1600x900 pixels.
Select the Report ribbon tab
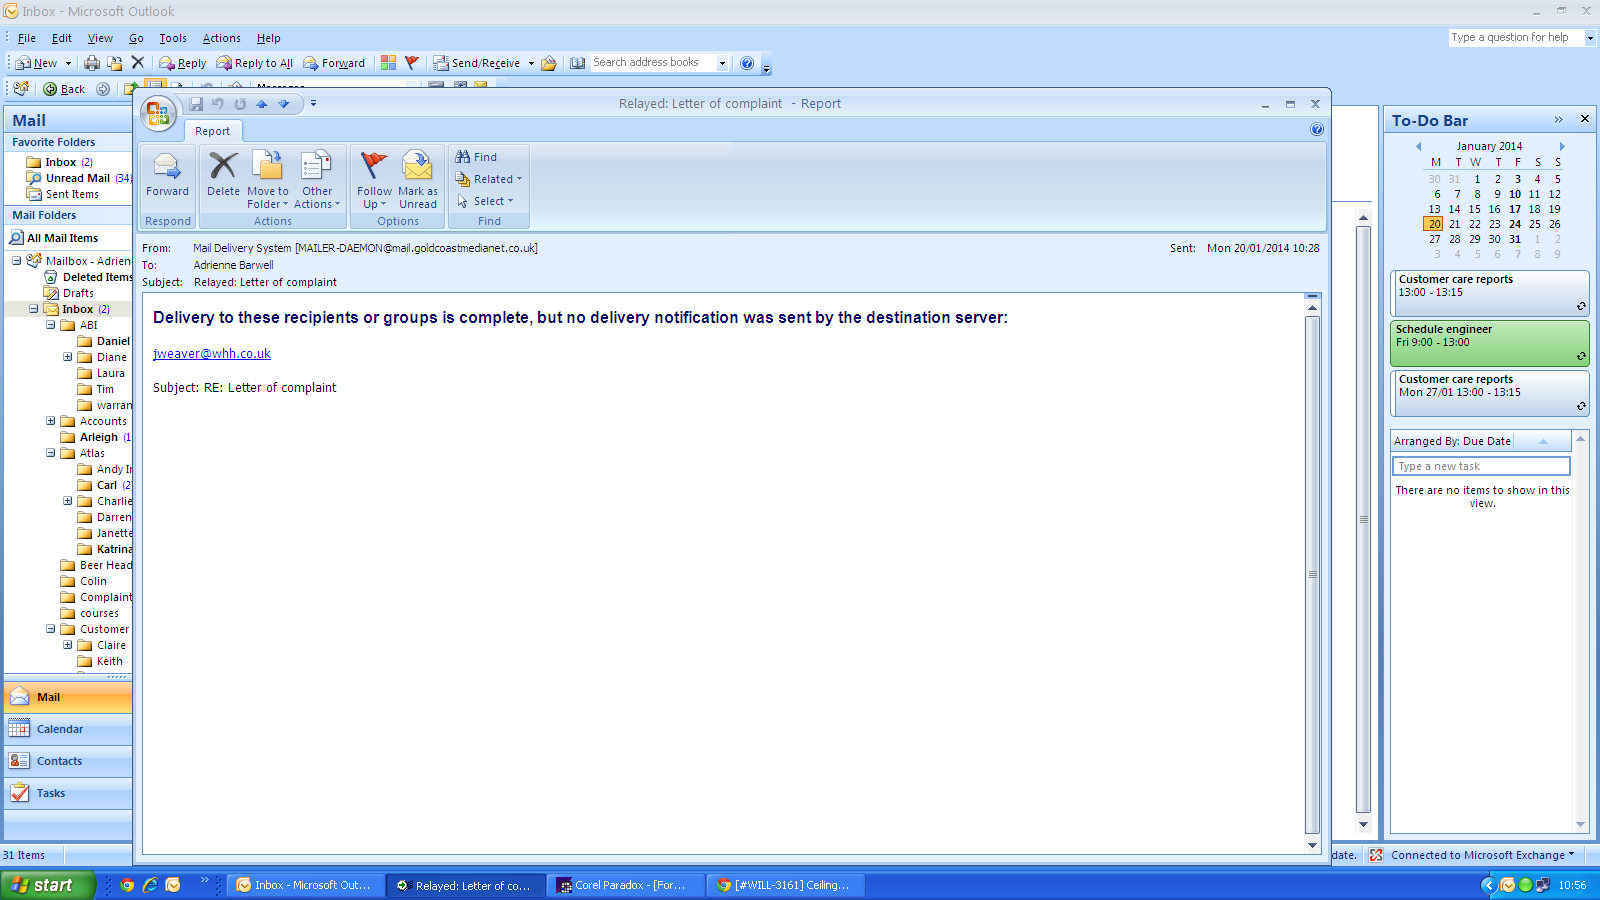click(212, 131)
